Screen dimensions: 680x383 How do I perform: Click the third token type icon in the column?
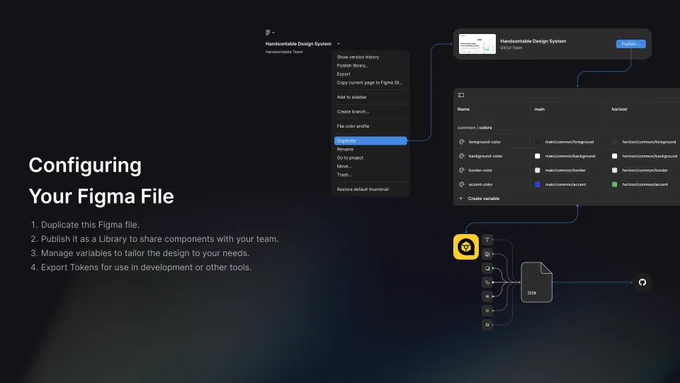[487, 268]
